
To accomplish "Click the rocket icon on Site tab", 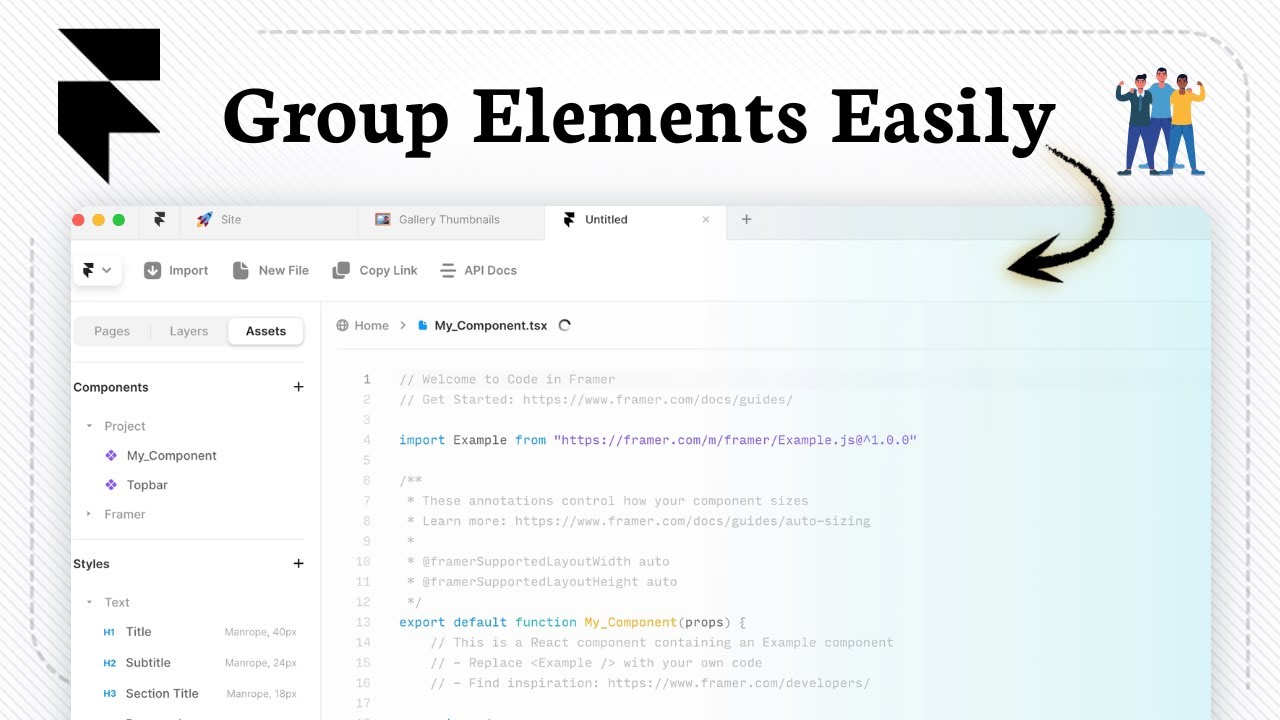I will point(204,219).
